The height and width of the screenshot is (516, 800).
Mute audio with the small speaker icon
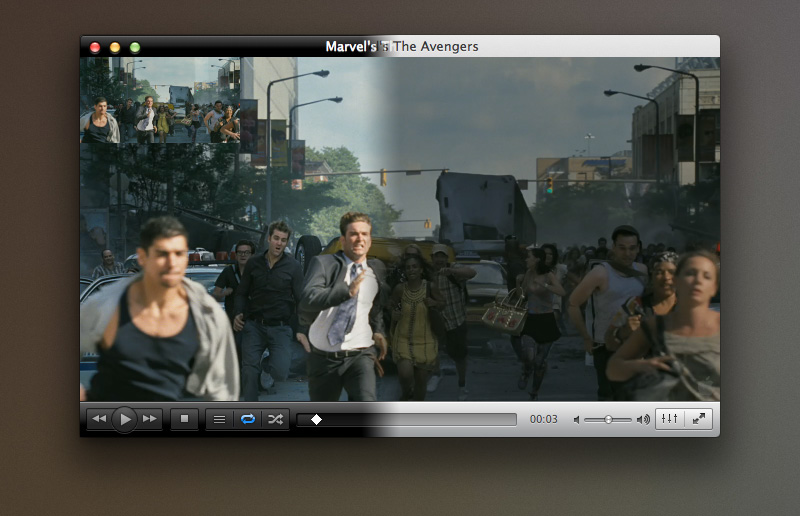pyautogui.click(x=577, y=420)
